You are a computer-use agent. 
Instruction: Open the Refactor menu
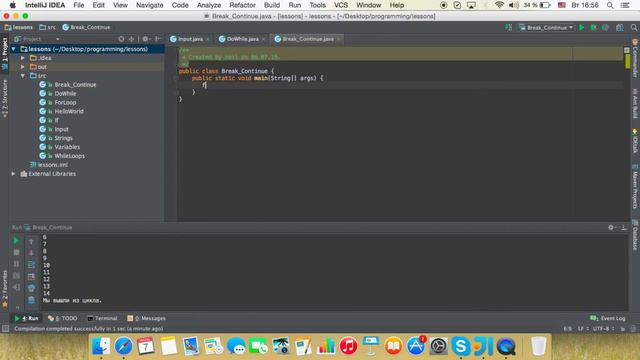coord(242,5)
